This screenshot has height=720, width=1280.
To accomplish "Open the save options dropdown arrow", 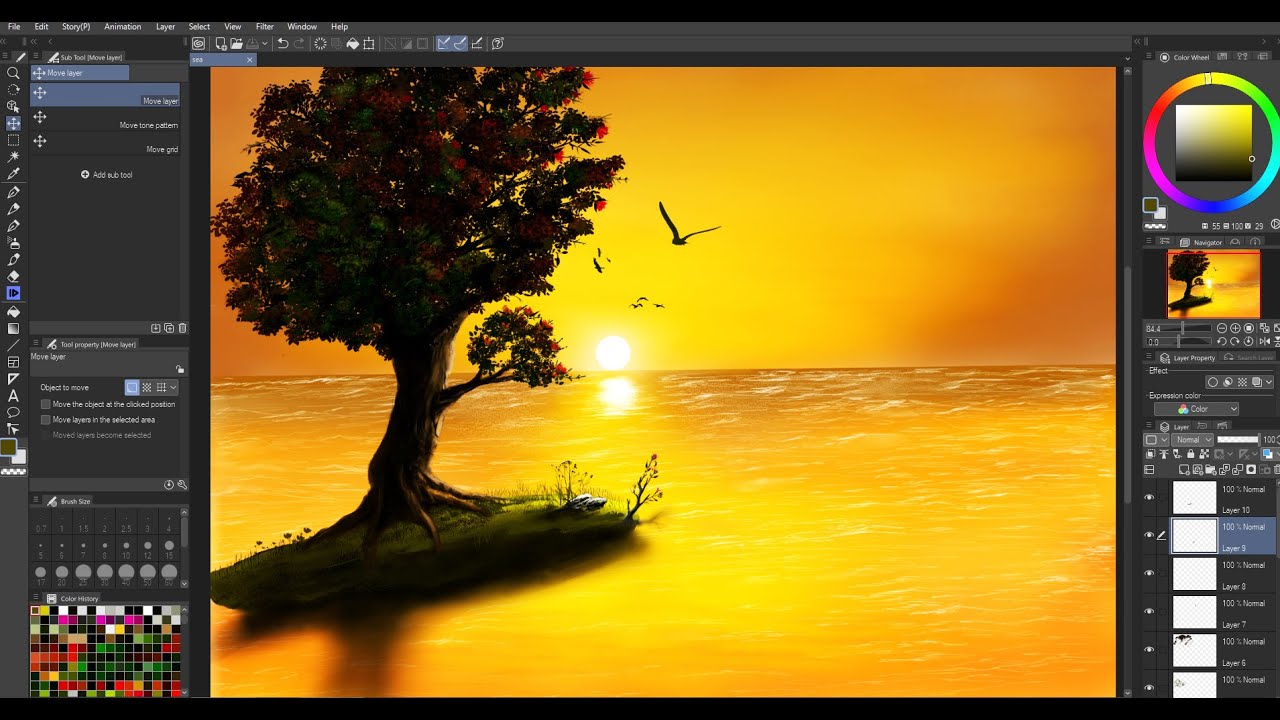I will point(266,43).
